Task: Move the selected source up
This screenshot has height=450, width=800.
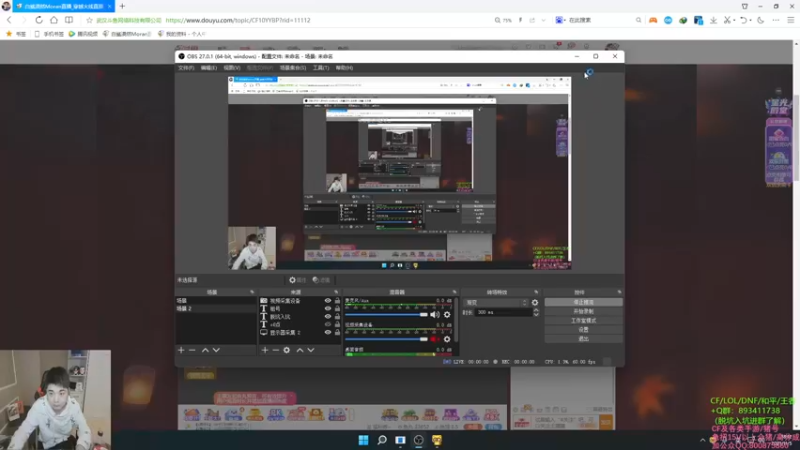Action: click(300, 350)
